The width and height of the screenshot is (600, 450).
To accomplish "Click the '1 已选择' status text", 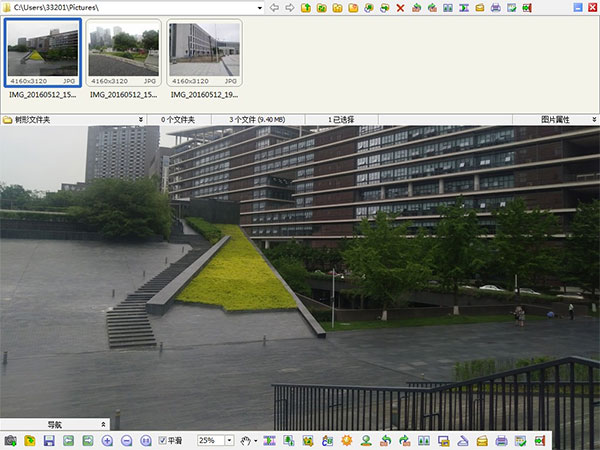I will tap(341, 120).
